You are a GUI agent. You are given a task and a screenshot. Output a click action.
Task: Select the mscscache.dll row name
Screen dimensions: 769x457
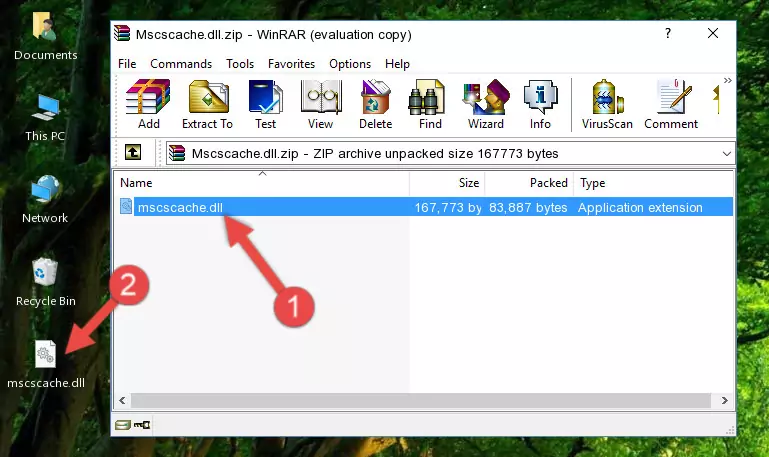click(180, 207)
